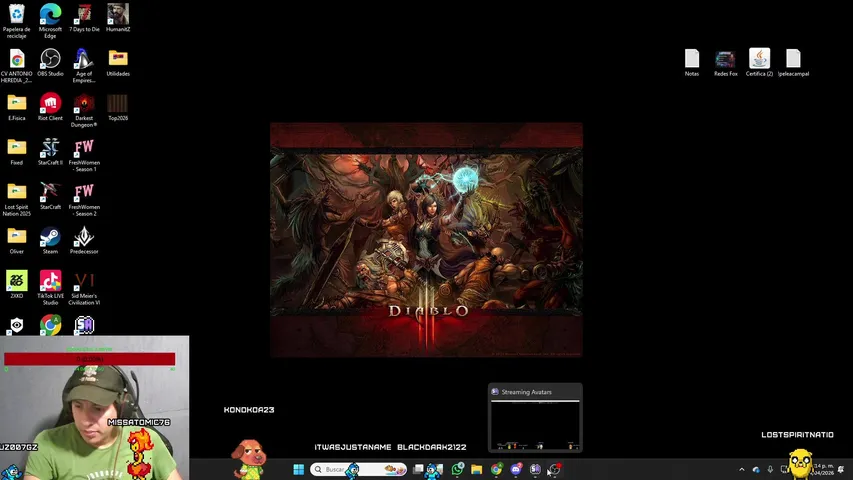The image size is (853, 480).
Task: Select the StarCraft II shortcut
Action: click(x=50, y=152)
